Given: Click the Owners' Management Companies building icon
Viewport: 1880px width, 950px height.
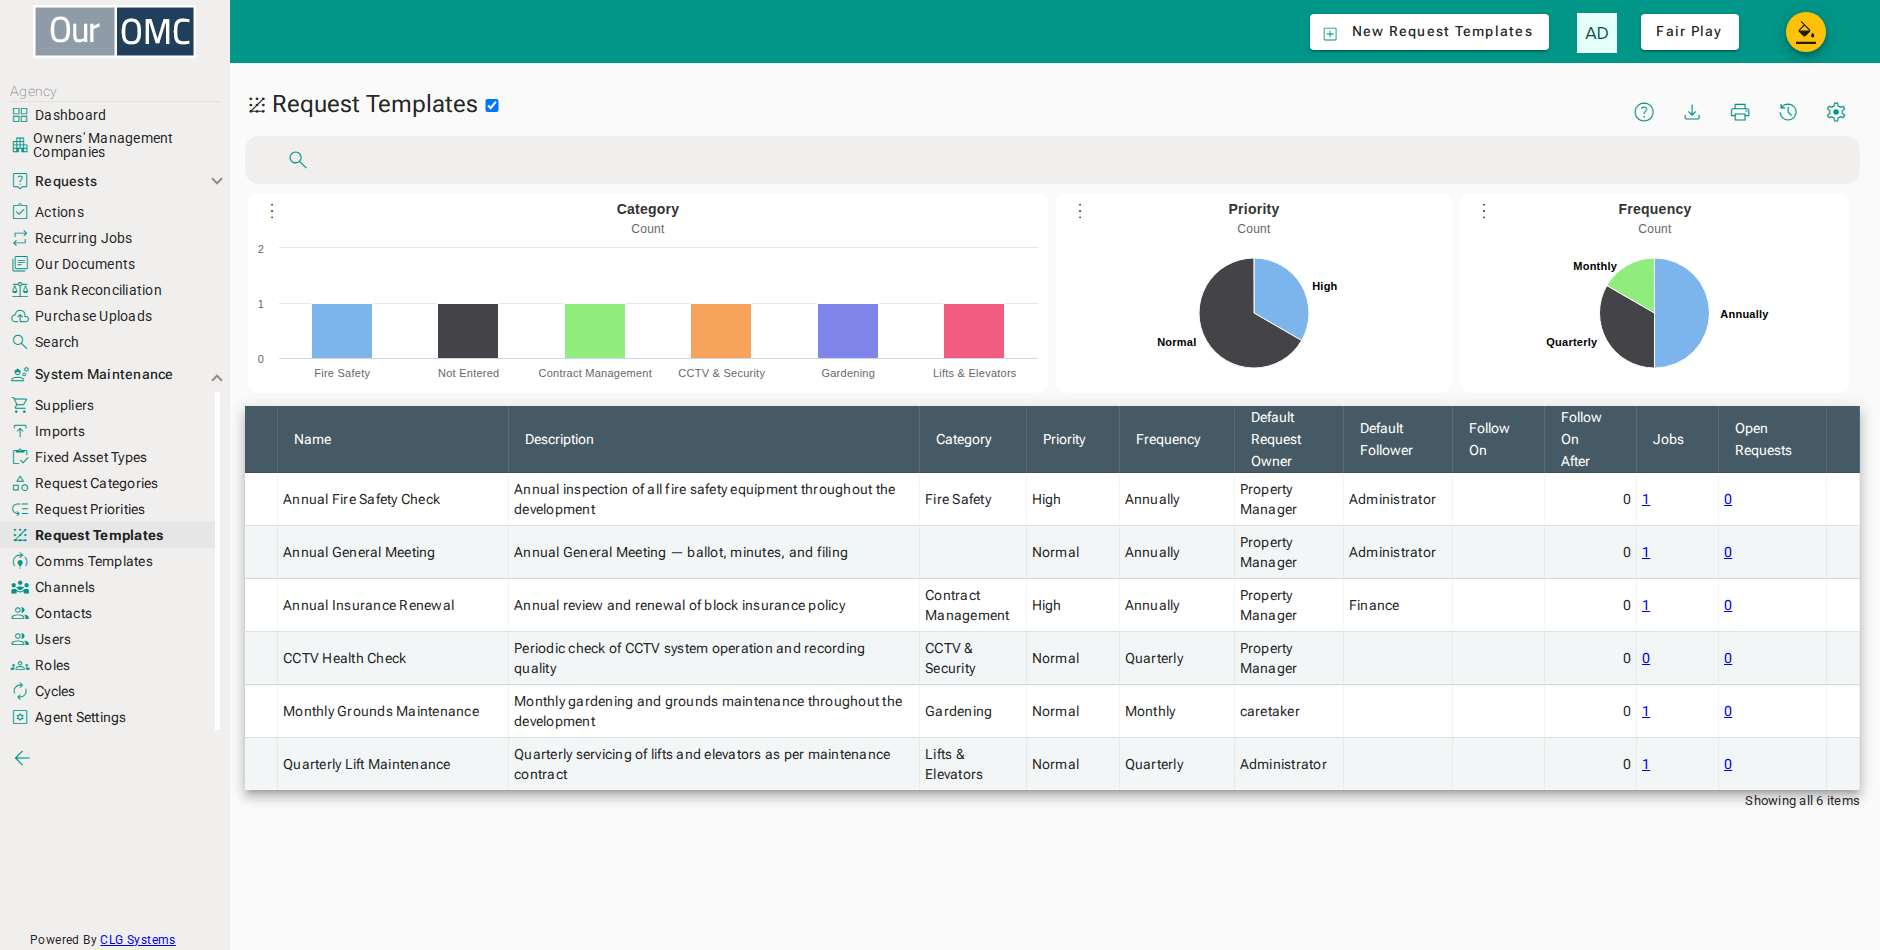Looking at the screenshot, I should point(20,145).
